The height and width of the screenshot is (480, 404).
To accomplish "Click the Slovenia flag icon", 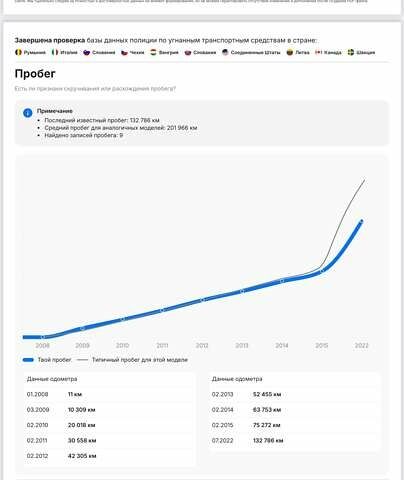I will pos(87,52).
